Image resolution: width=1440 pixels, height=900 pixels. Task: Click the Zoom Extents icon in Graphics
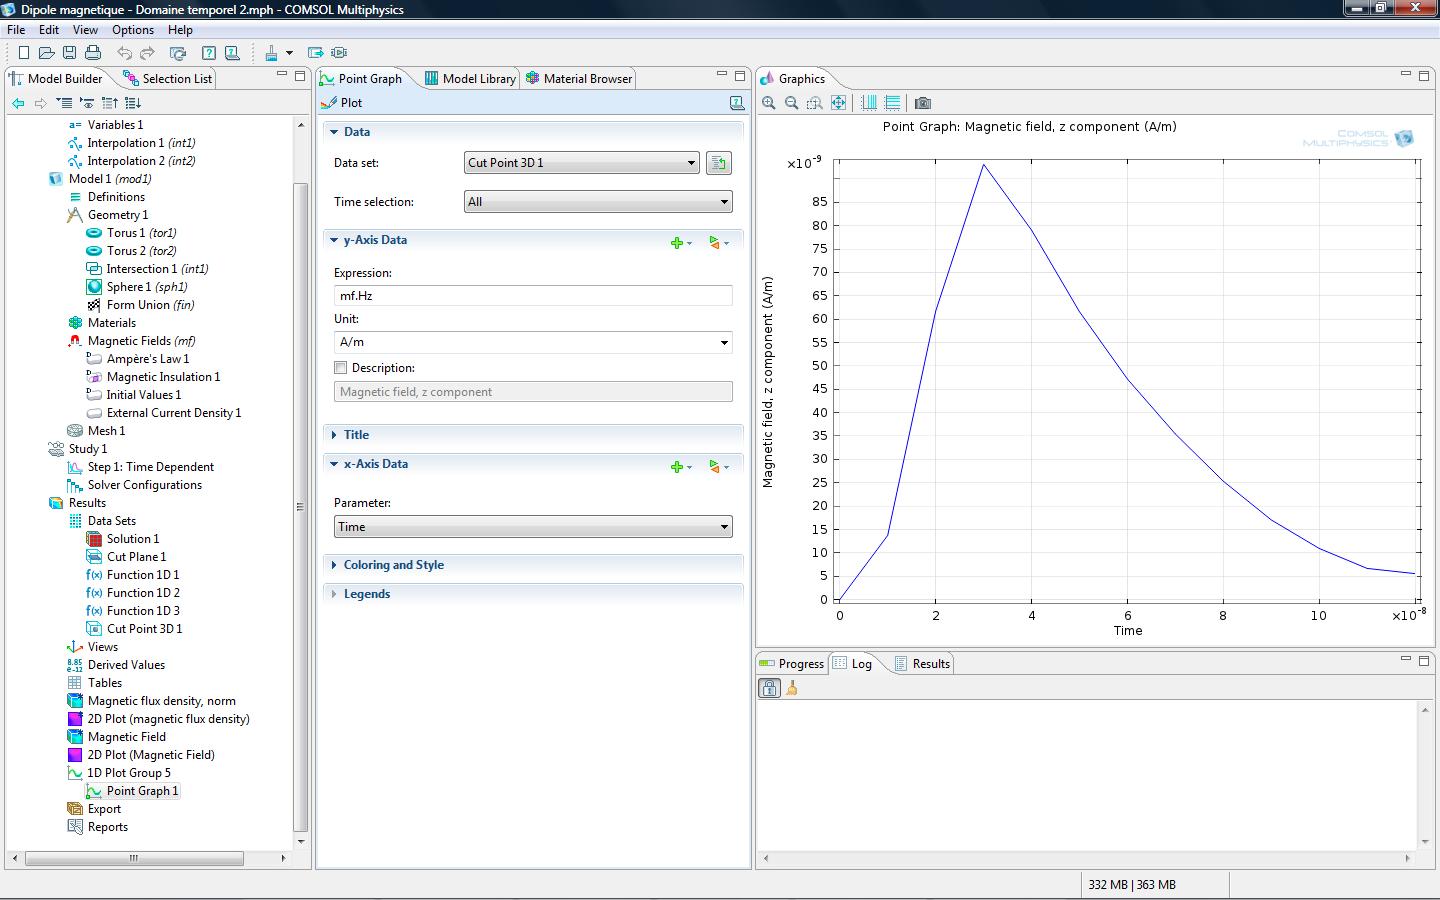point(838,103)
